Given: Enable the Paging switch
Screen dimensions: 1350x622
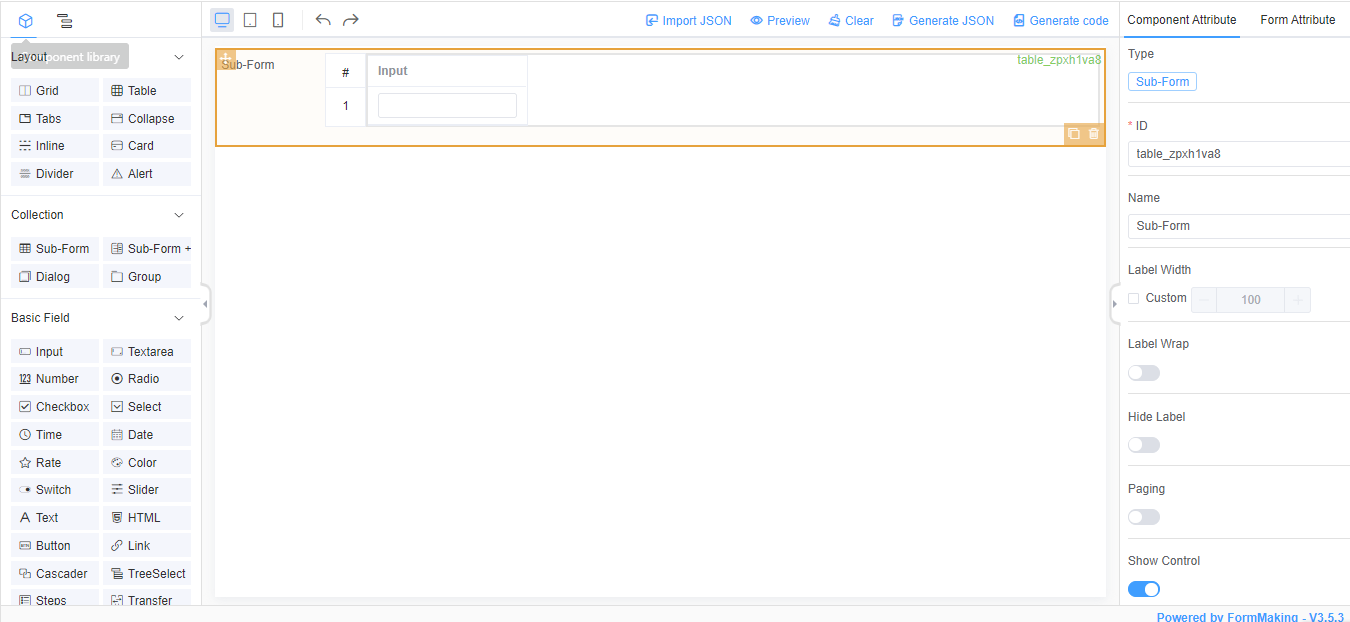Looking at the screenshot, I should pos(1144,517).
